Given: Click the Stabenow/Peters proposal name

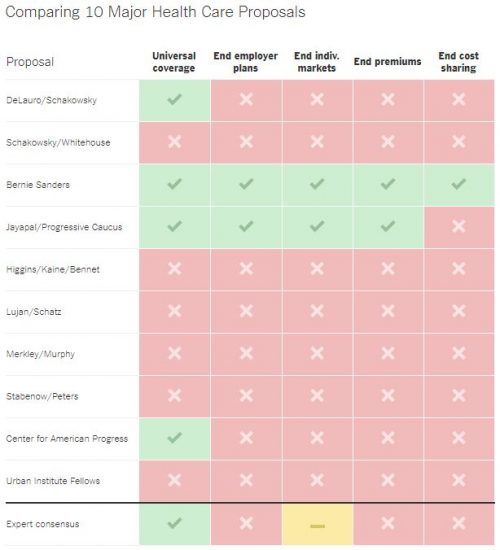Looking at the screenshot, I should (x=42, y=396).
